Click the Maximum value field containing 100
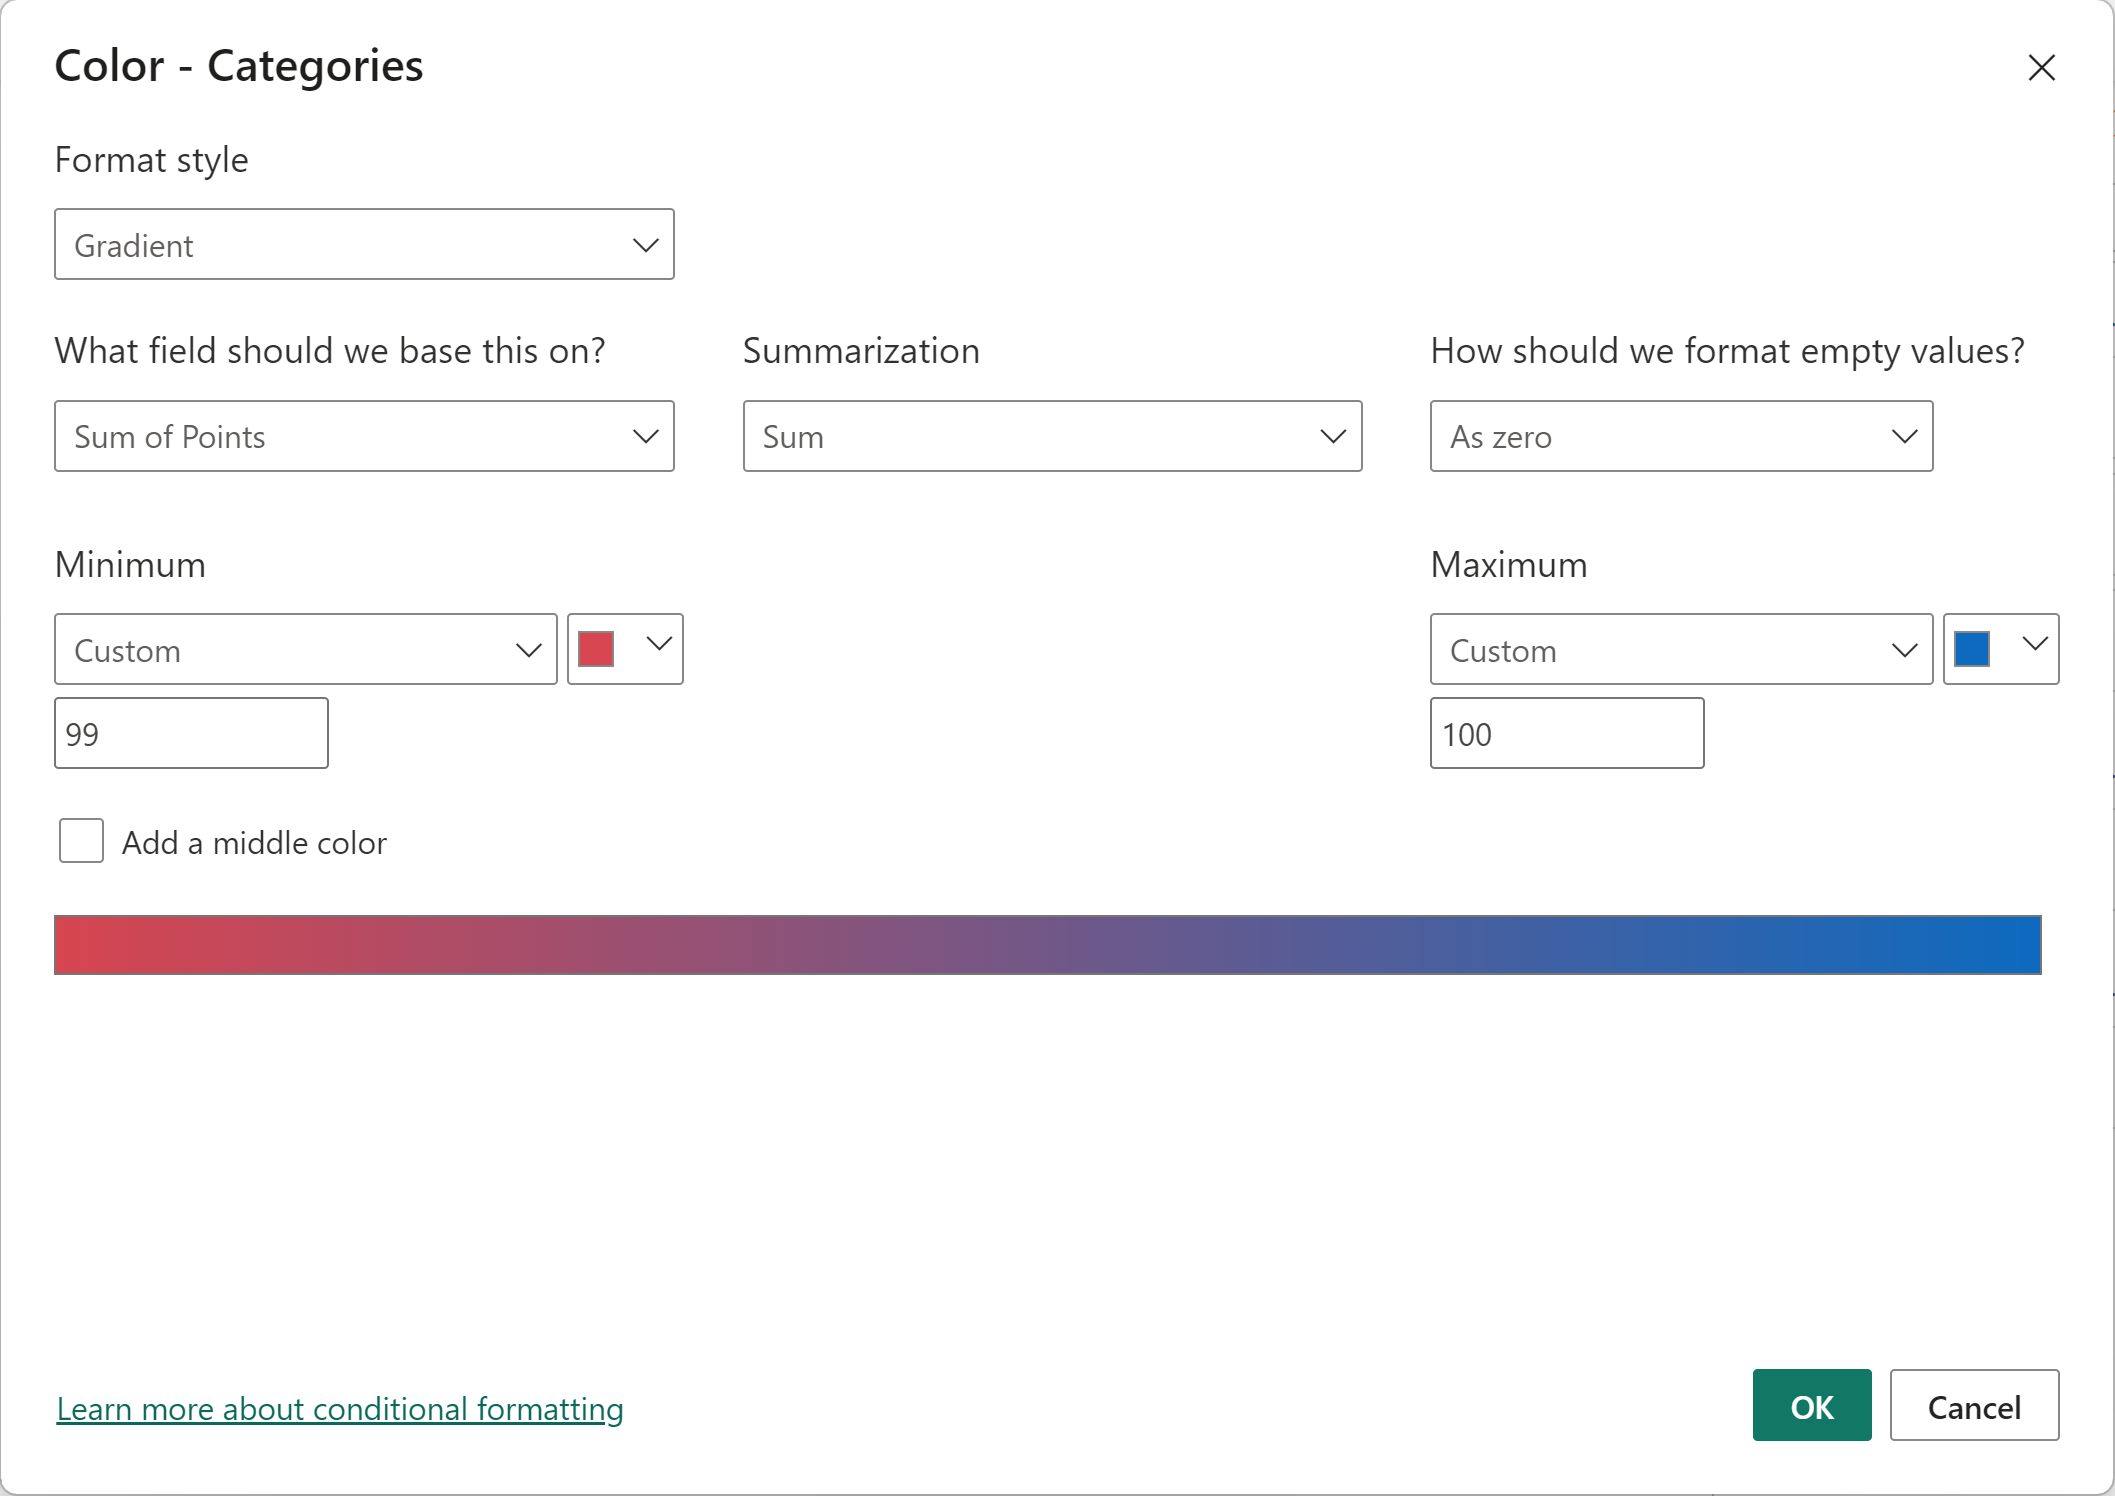The width and height of the screenshot is (2115, 1496). 1567,733
